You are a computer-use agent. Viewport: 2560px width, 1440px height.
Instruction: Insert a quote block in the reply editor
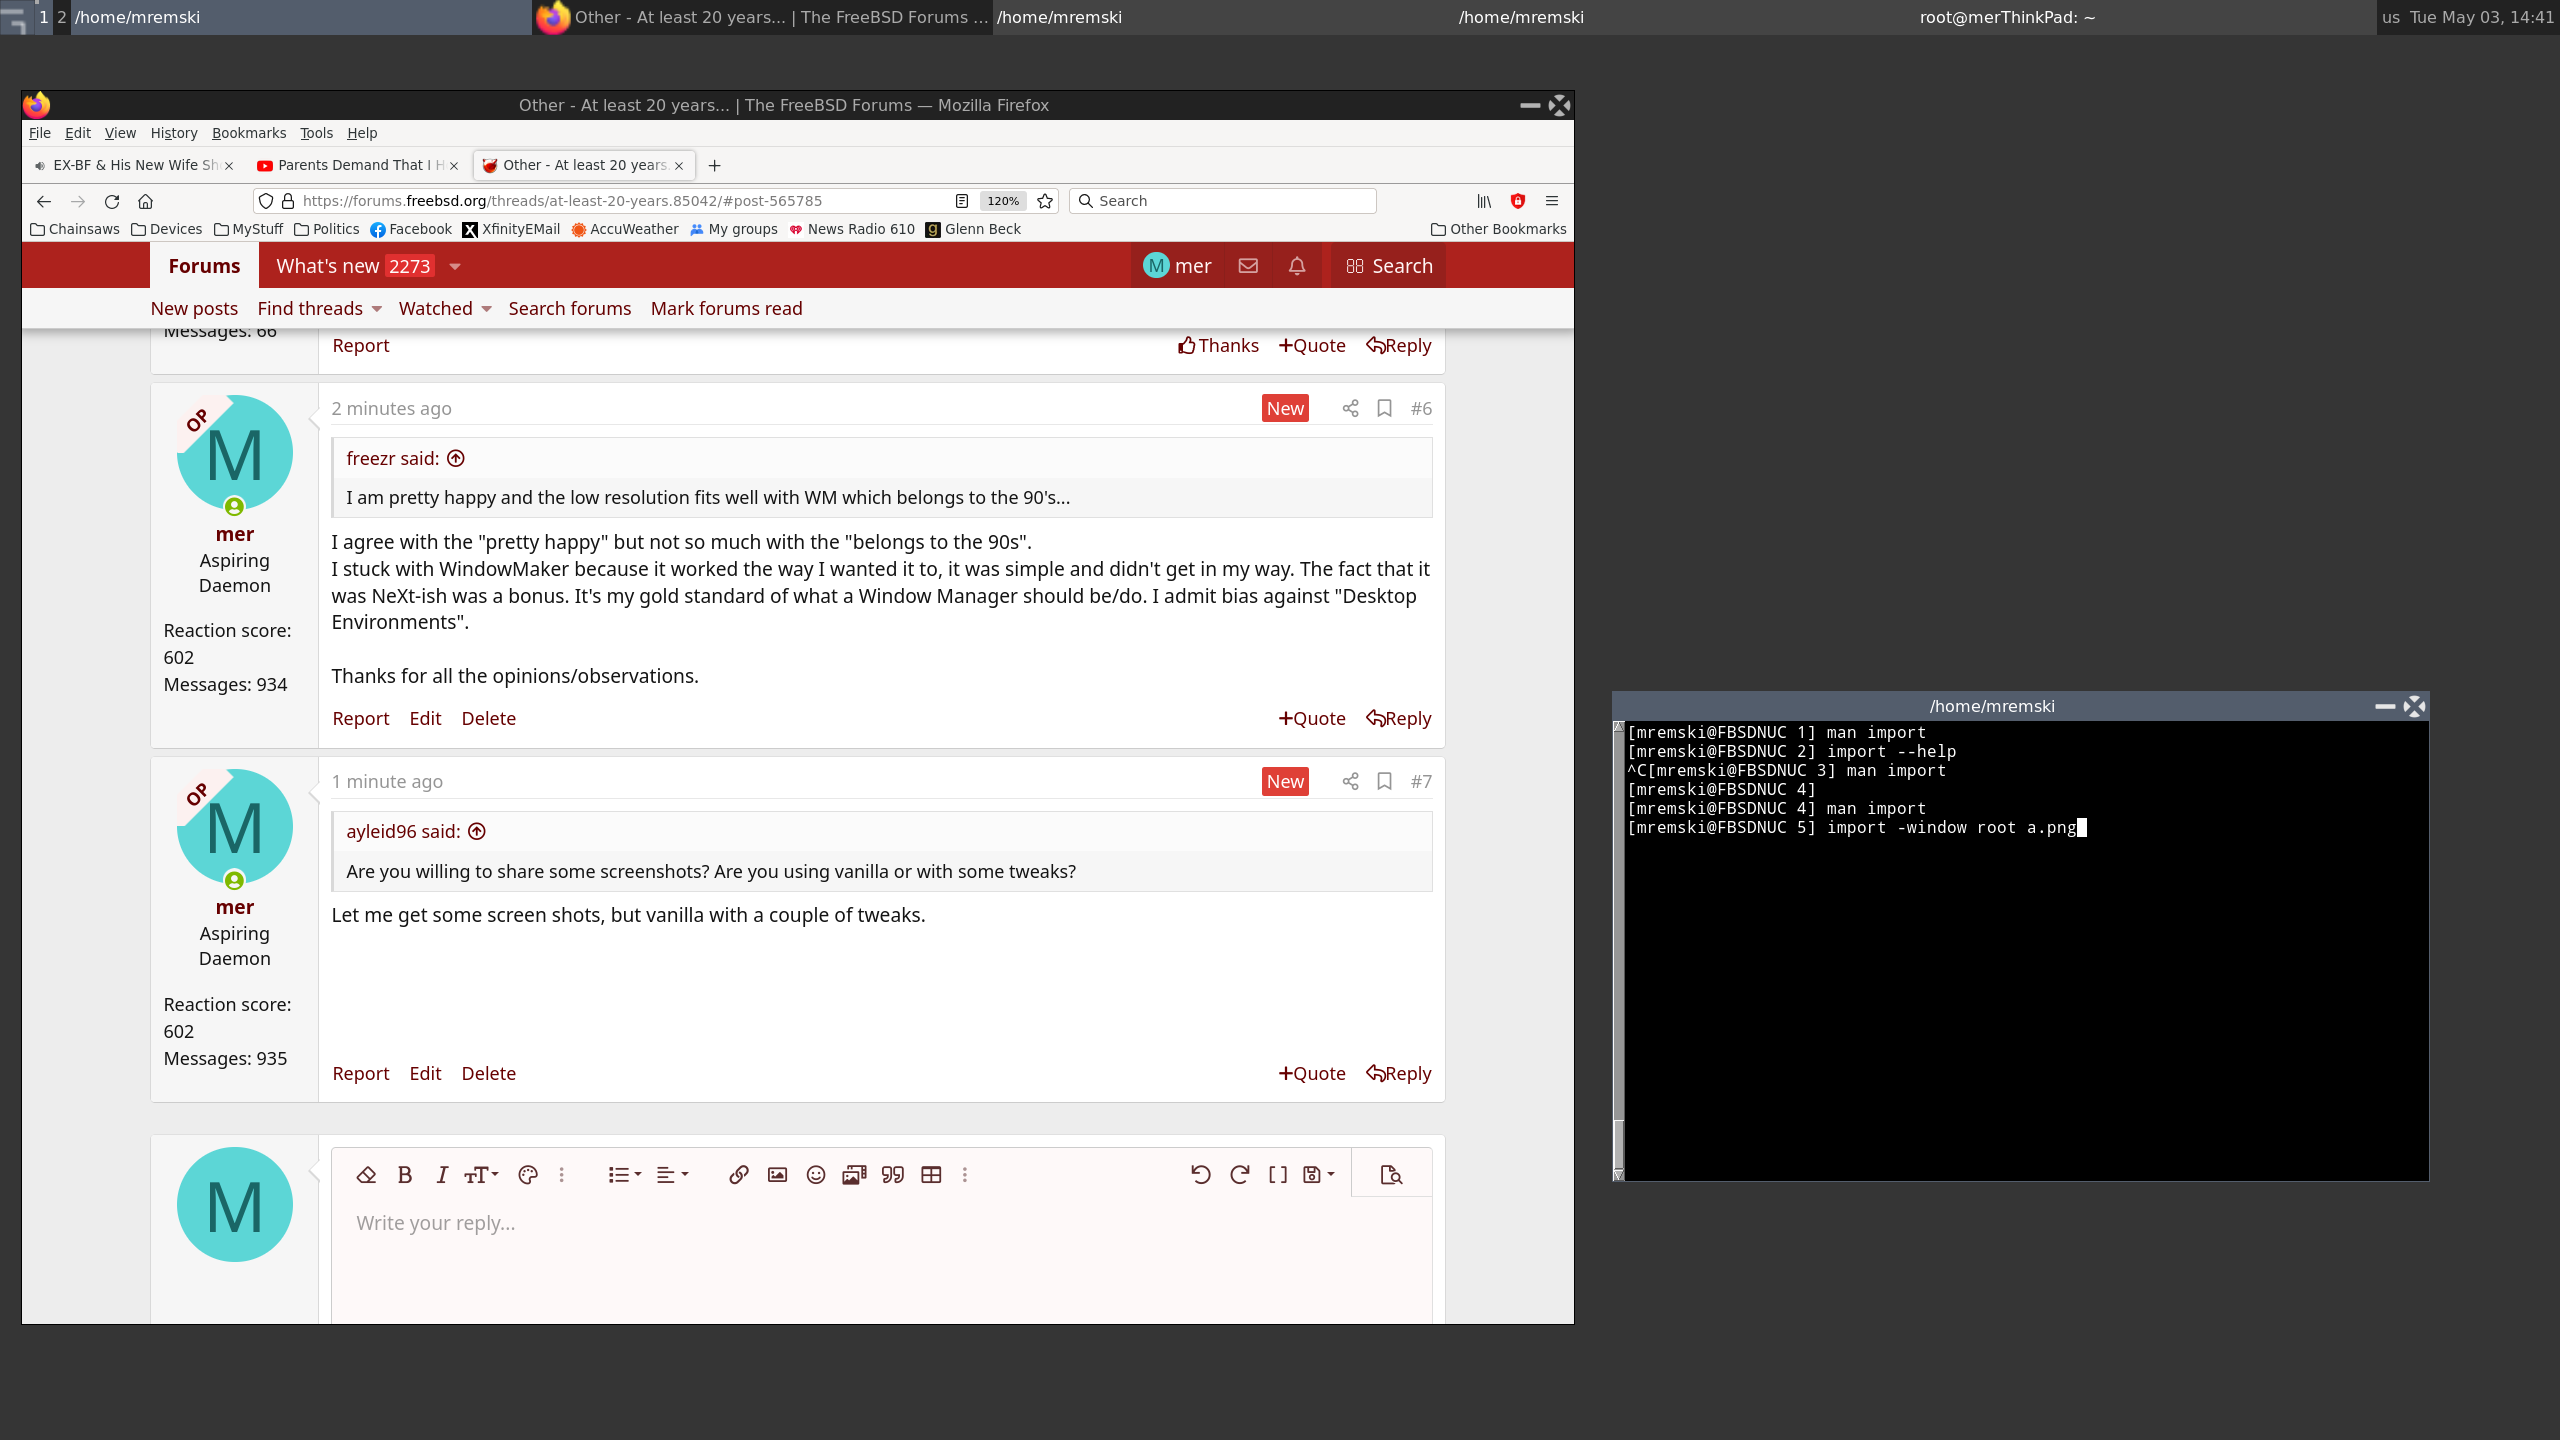pyautogui.click(x=893, y=1175)
